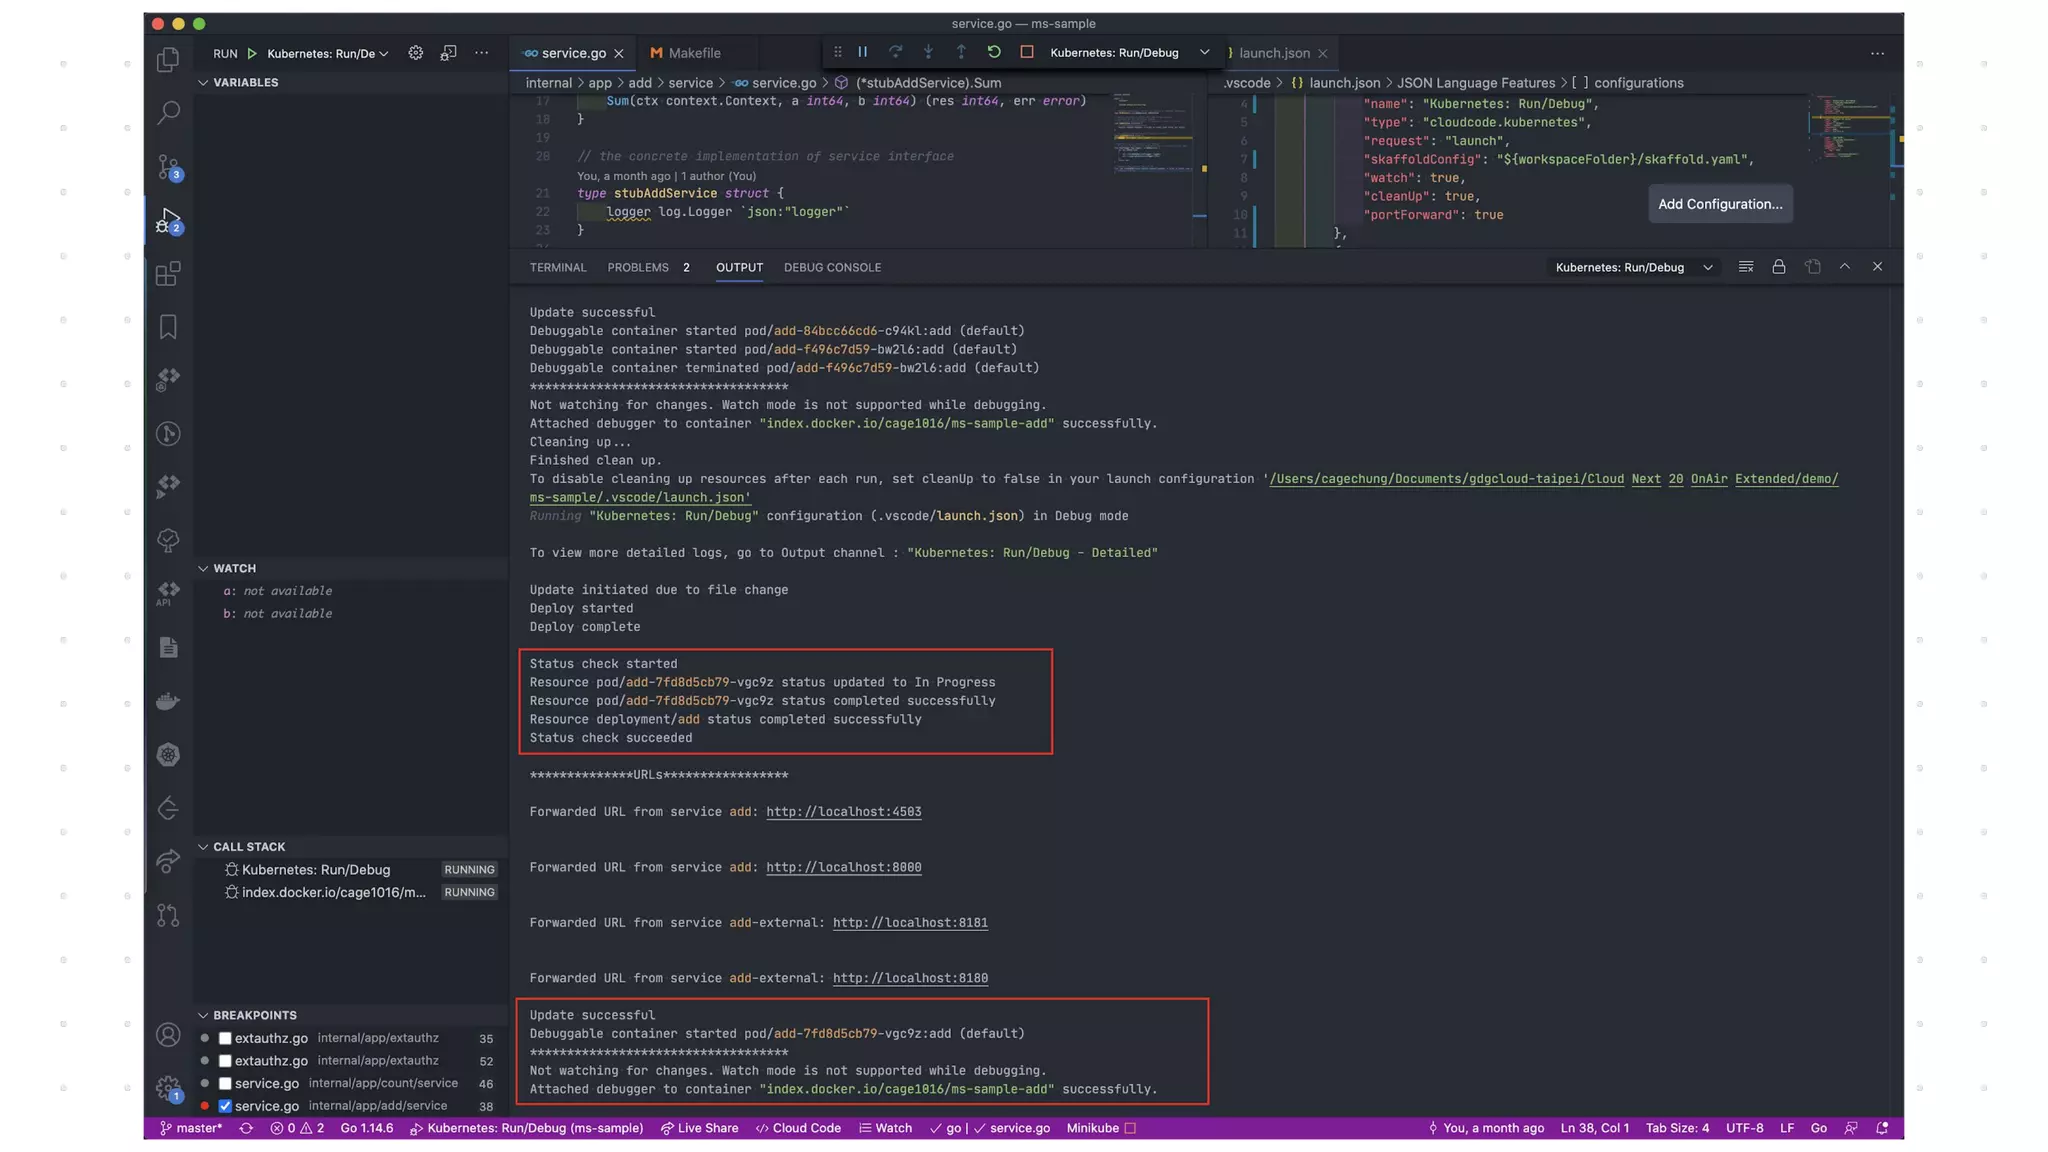Open forwarded link http://localhost:8181
This screenshot has height=1152, width=2048.
(x=909, y=923)
